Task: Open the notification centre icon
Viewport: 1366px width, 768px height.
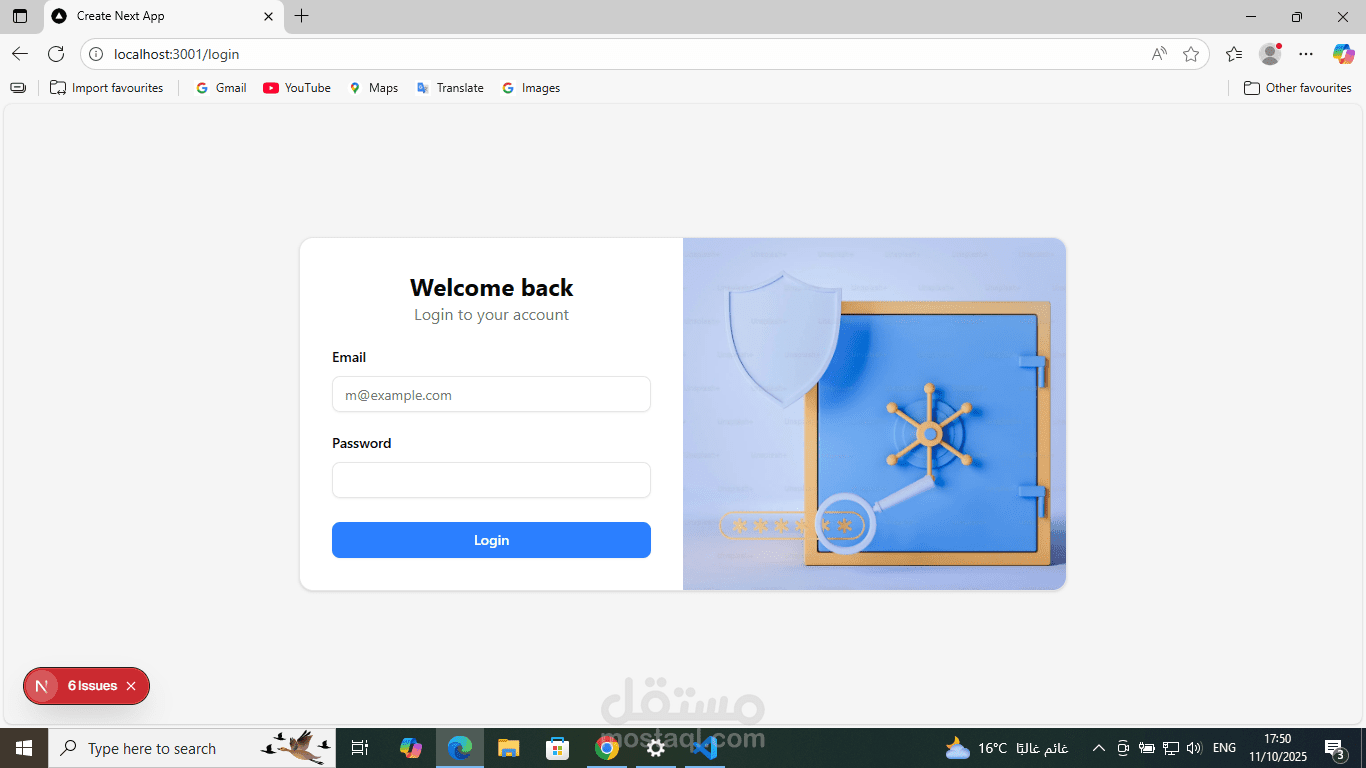Action: (x=1335, y=748)
